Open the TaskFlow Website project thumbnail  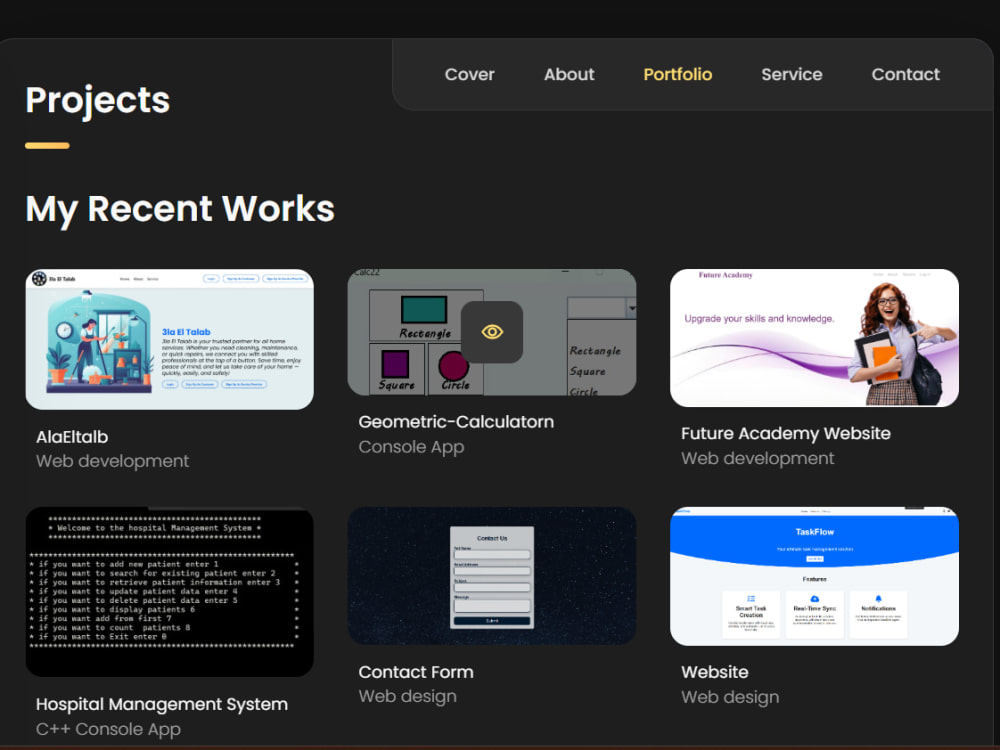point(814,576)
